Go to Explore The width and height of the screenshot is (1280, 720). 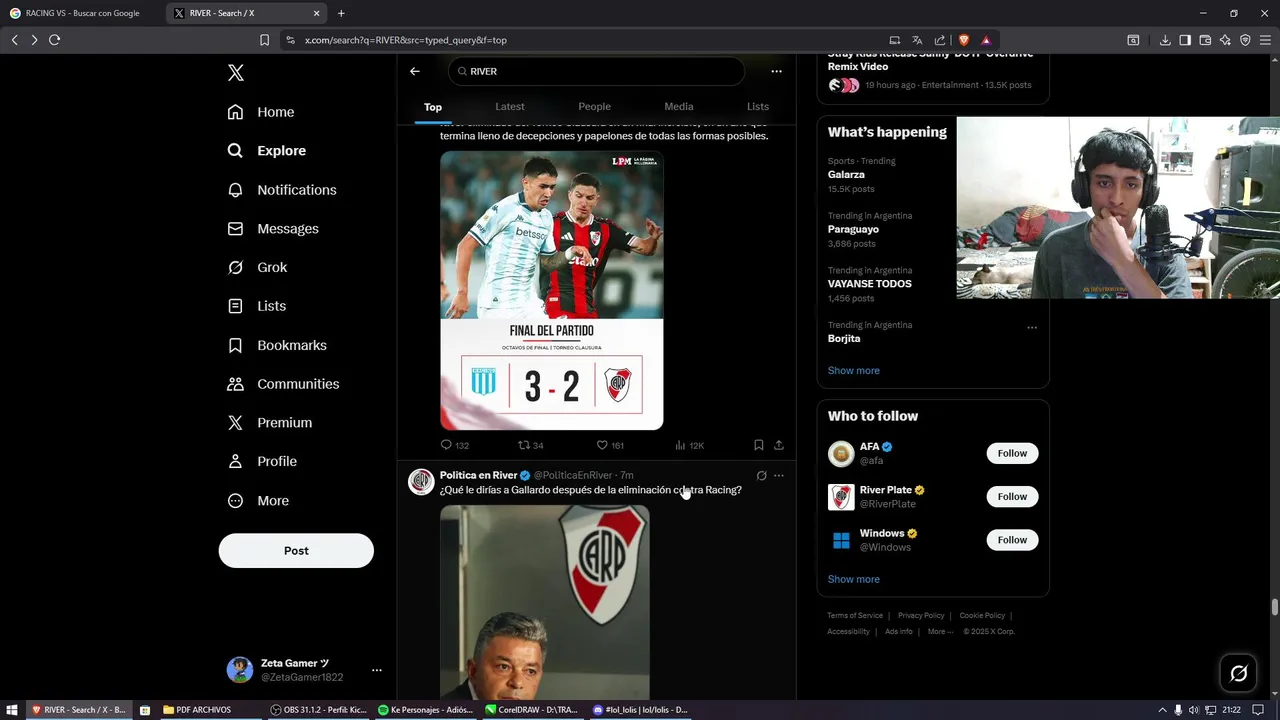[x=266, y=151]
